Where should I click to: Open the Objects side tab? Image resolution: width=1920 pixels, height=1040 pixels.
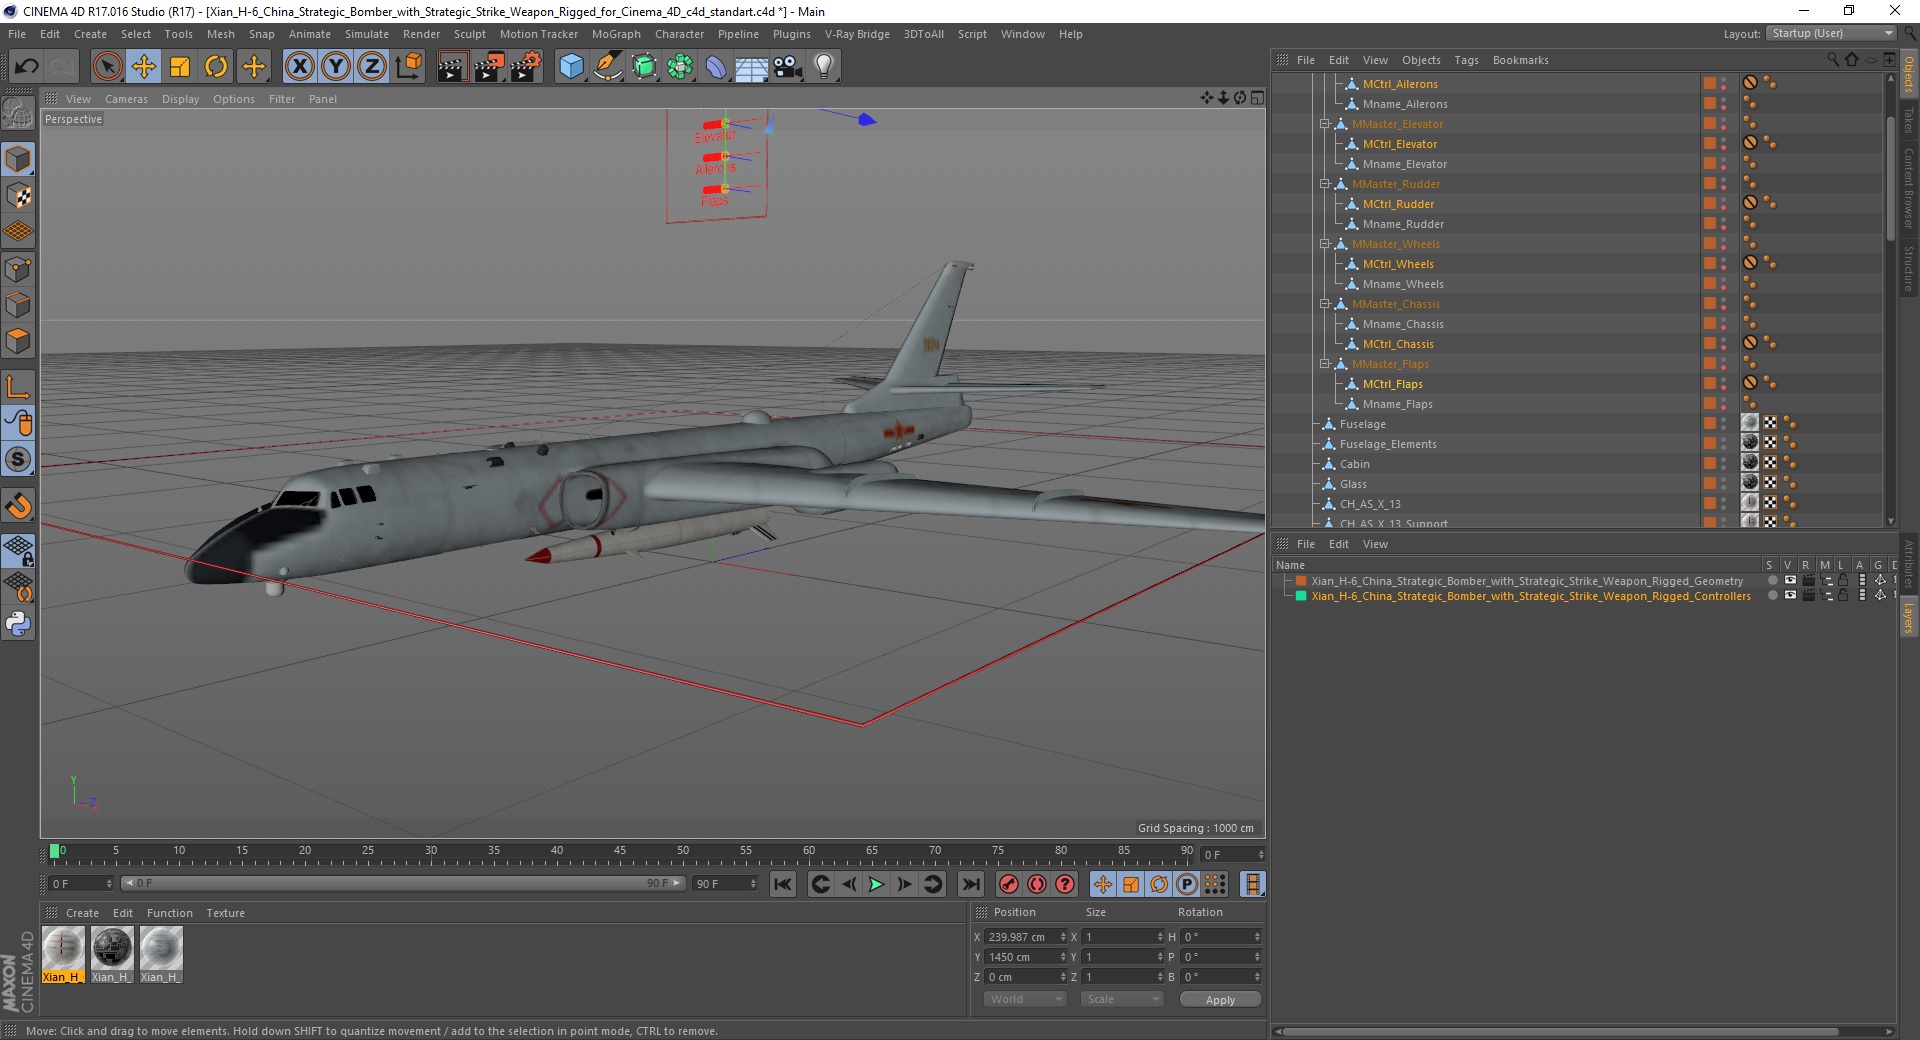[x=1909, y=75]
